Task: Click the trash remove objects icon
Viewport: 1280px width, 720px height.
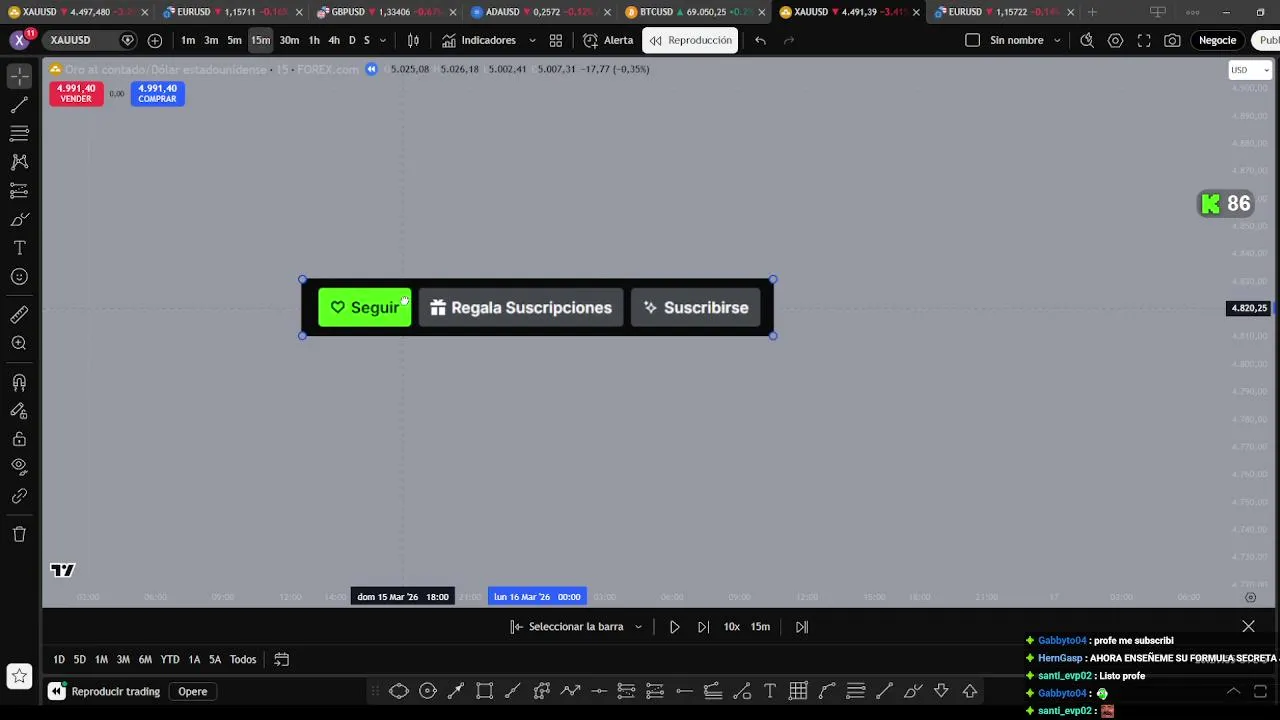Action: click(x=19, y=534)
